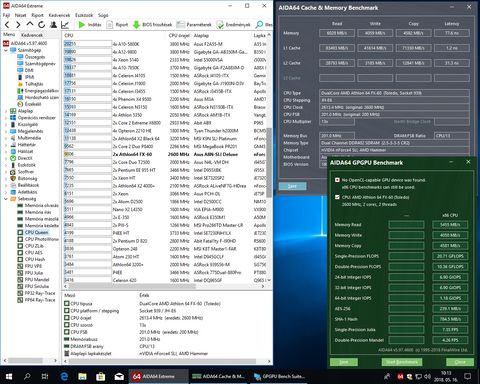The width and height of the screenshot is (480, 384).
Task: Toggle the CPU AMD Athlon 64 FX-60 checkbox
Action: [337, 197]
